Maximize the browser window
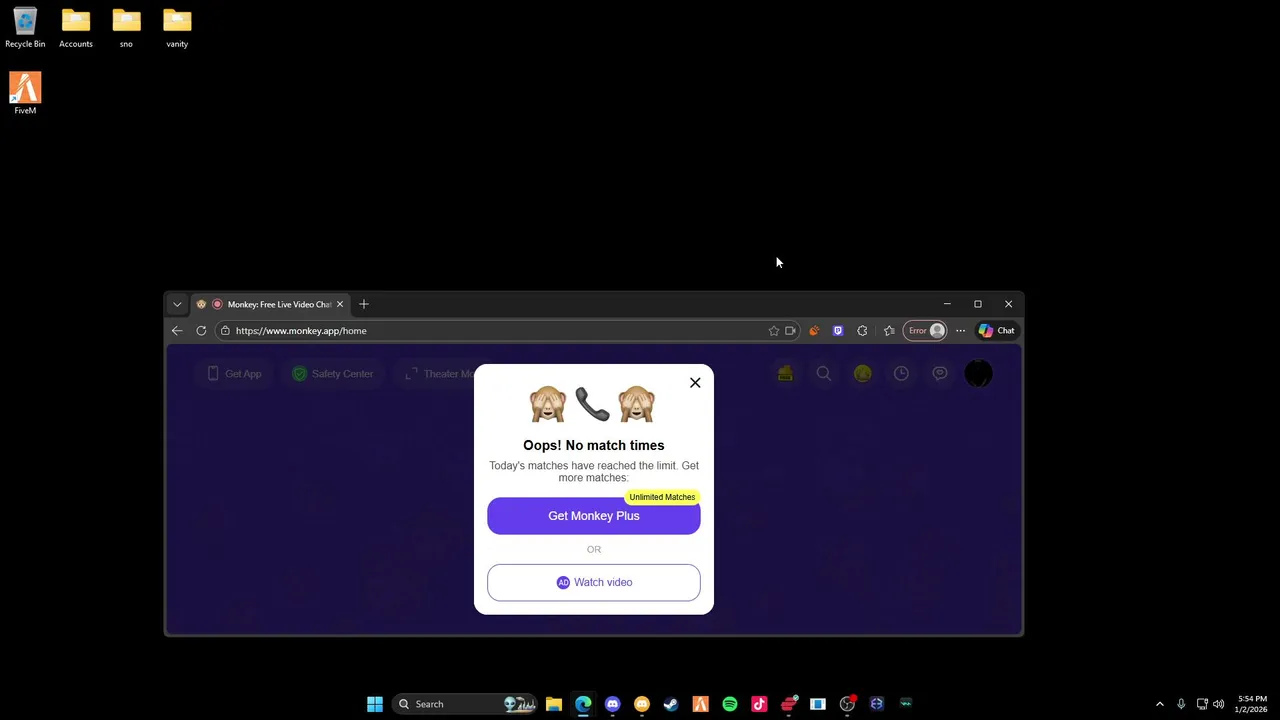Image resolution: width=1280 pixels, height=720 pixels. pyautogui.click(x=978, y=304)
